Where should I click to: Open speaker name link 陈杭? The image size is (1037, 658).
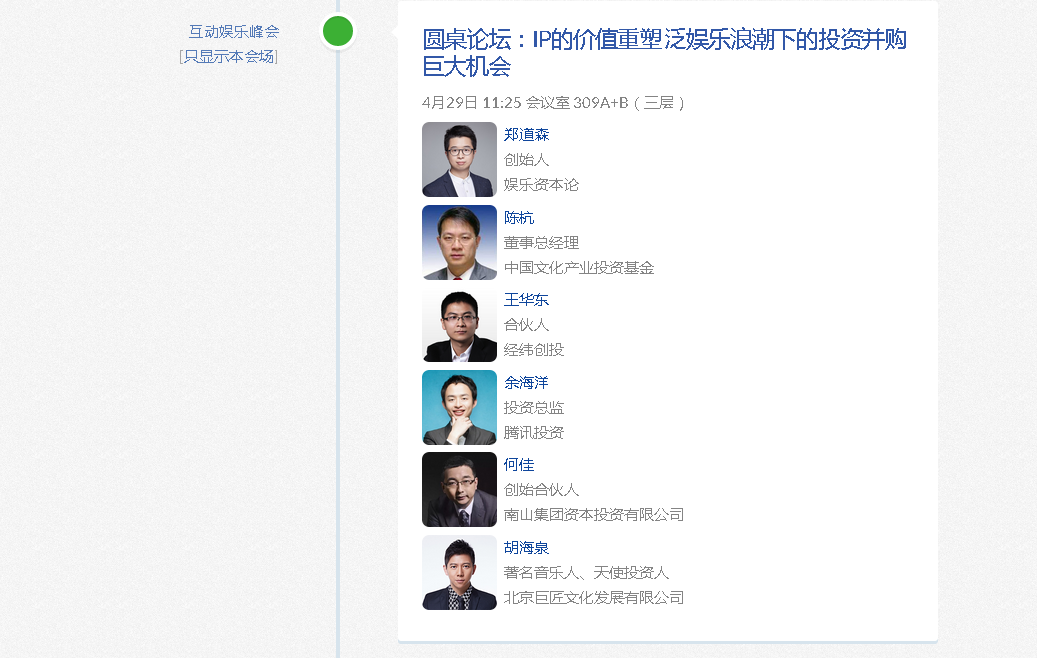(x=519, y=218)
